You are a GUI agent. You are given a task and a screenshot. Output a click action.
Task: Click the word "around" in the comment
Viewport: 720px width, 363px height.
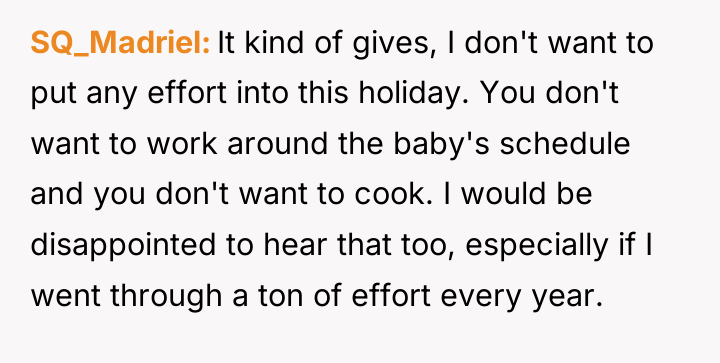pyautogui.click(x=277, y=143)
